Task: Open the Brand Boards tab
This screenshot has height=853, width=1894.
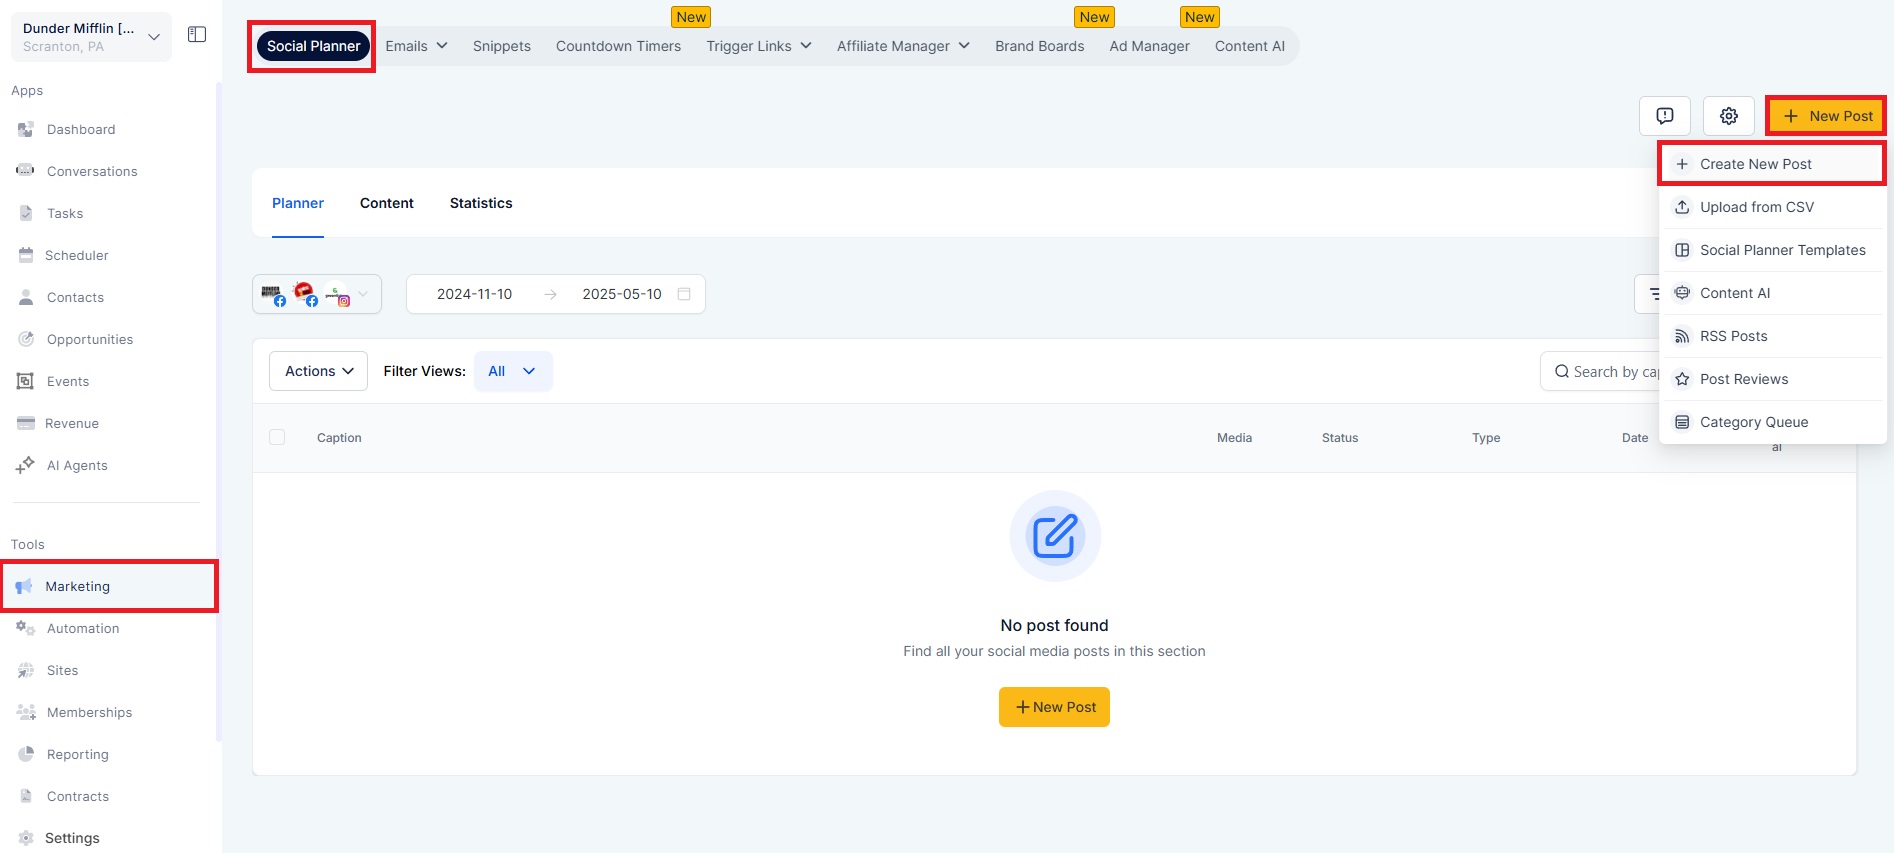Action: [1039, 46]
